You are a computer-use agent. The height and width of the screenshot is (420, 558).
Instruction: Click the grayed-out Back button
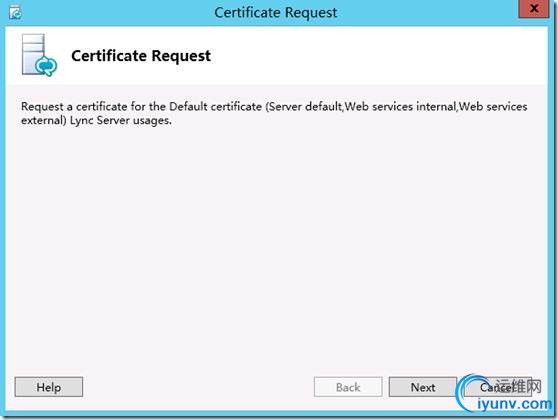348,387
